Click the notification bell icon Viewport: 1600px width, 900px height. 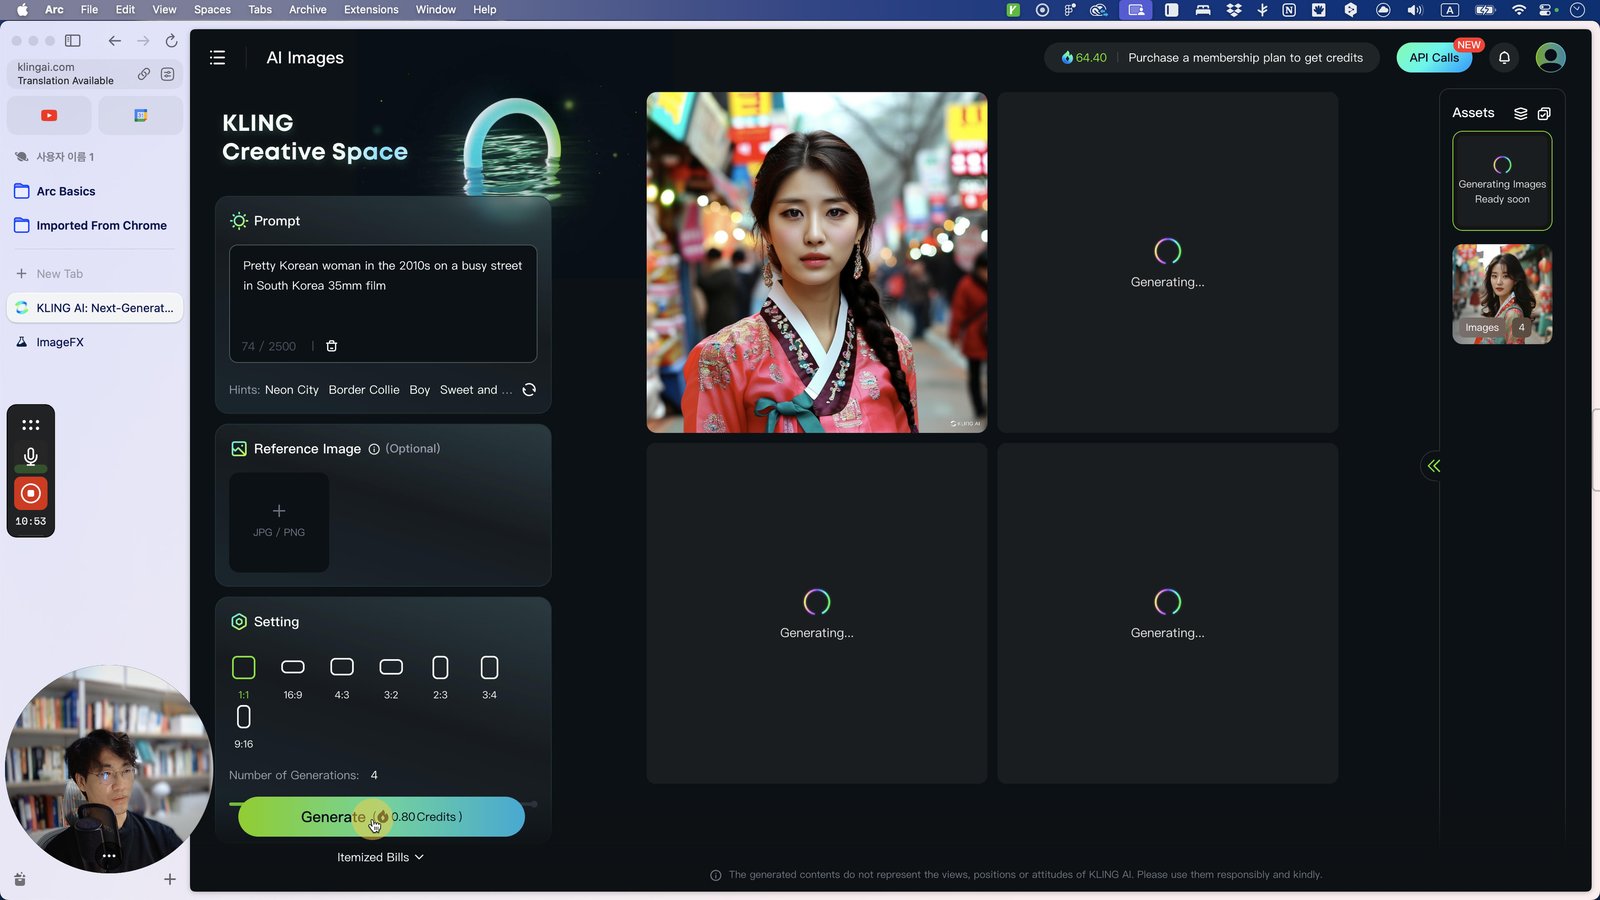1504,58
